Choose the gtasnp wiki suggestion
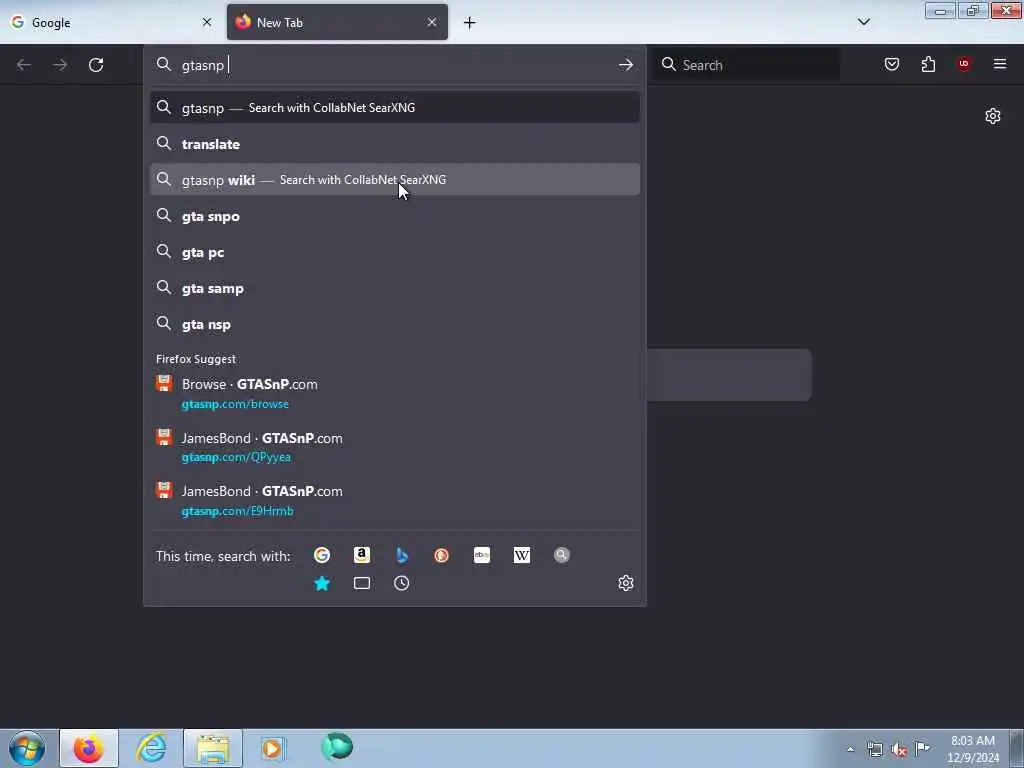1024x768 pixels. tap(394, 180)
